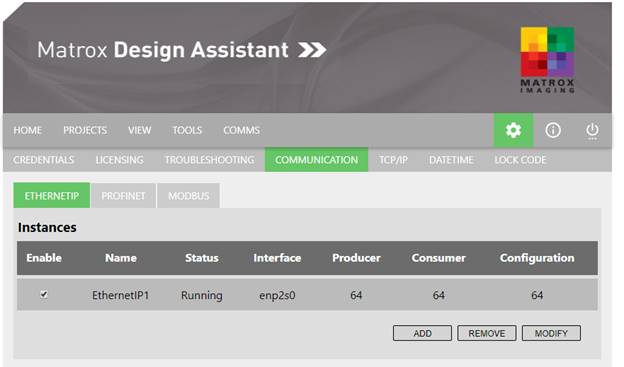Click the information icon
Image resolution: width=624 pixels, height=367 pixels.
coord(553,130)
